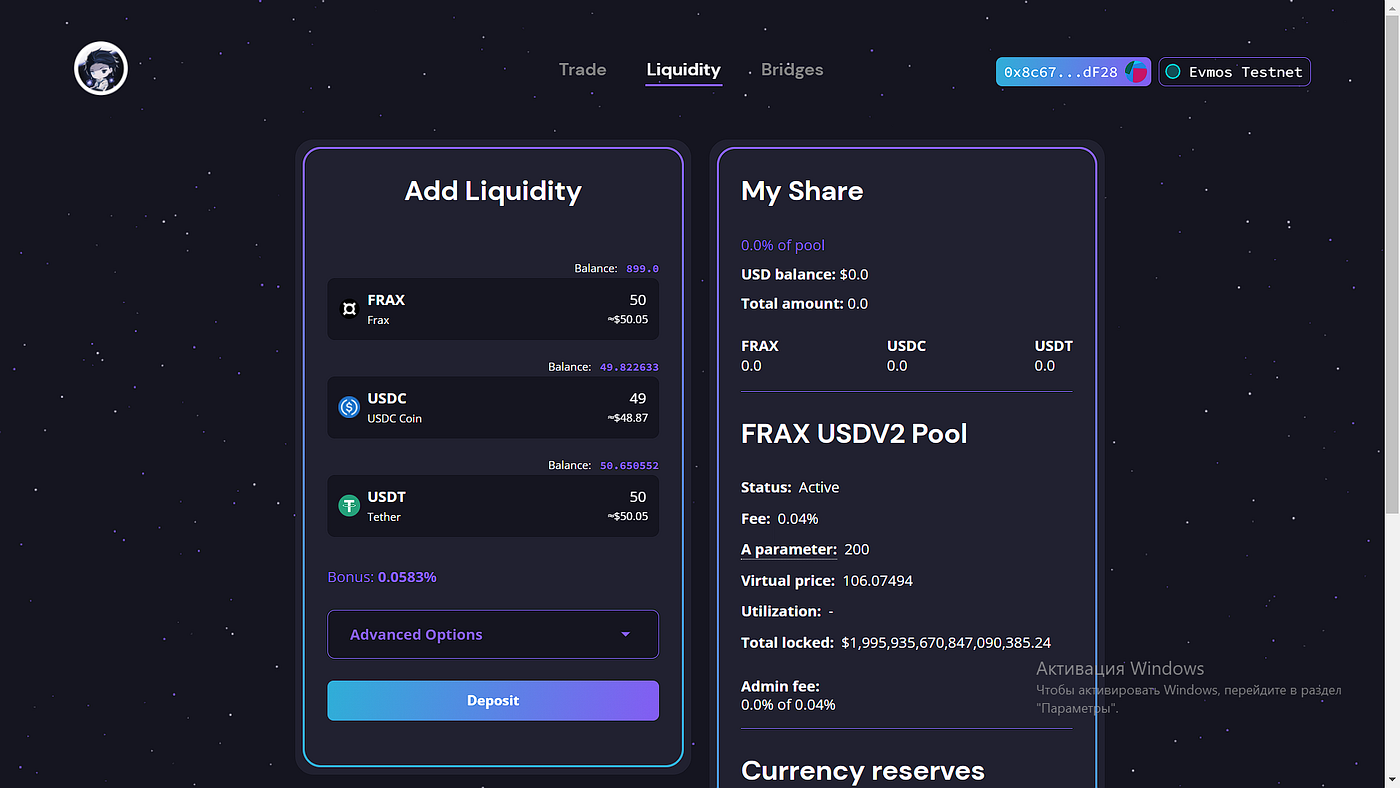The height and width of the screenshot is (788, 1400).
Task: Click the My Share heading
Action: 802,191
